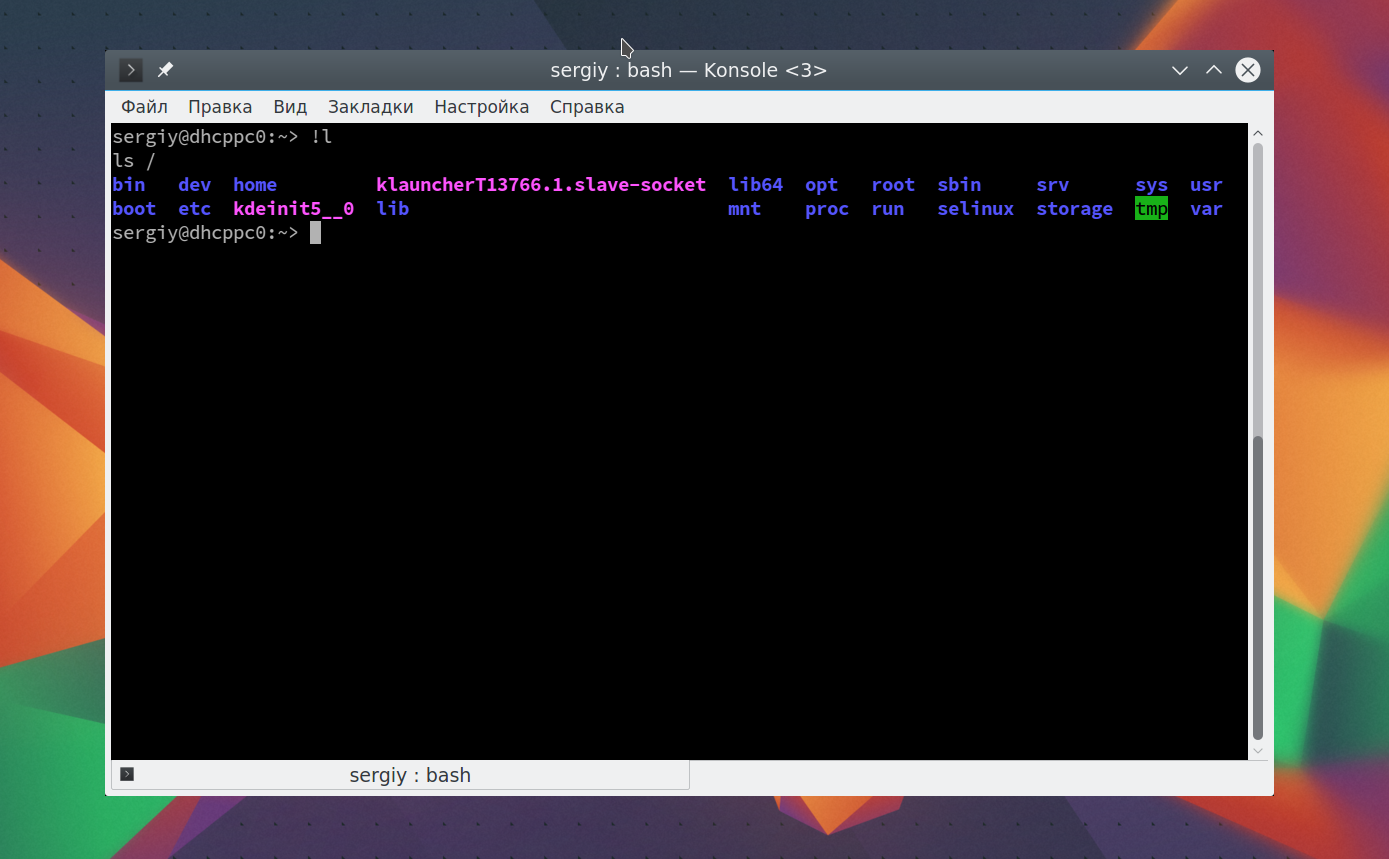1389x859 pixels.
Task: Click the highlighted tmp directory name
Action: click(1151, 209)
